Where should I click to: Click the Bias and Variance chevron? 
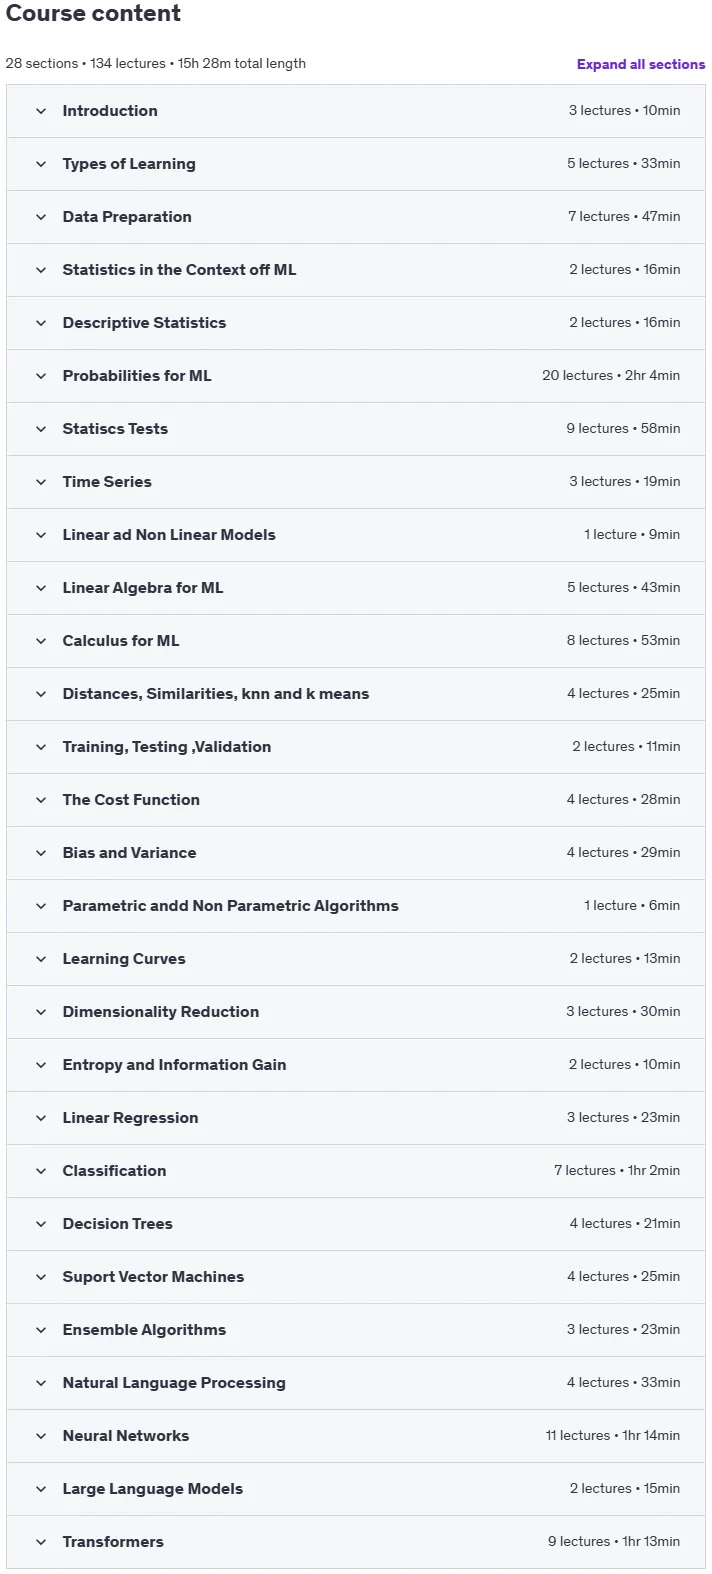tap(41, 853)
